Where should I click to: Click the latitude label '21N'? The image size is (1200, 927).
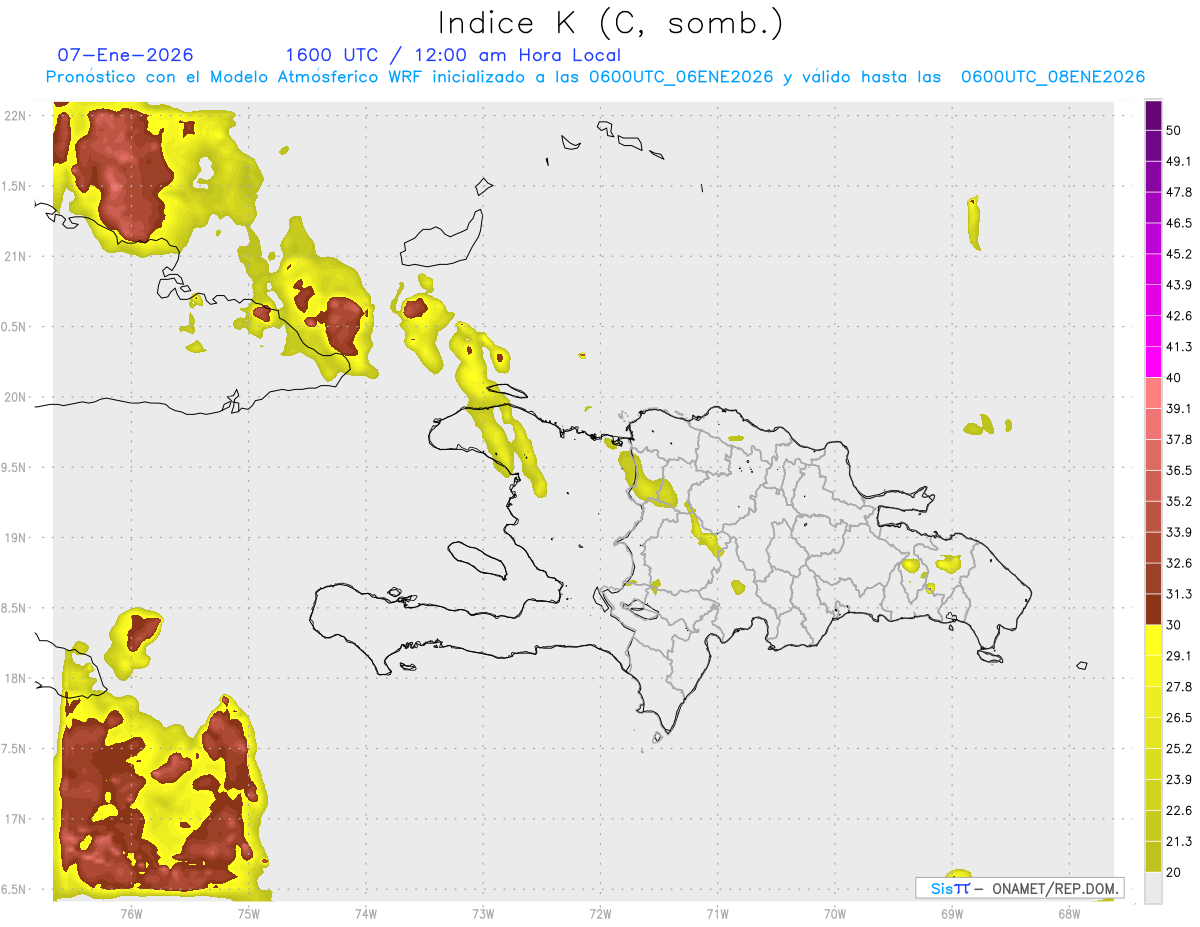click(x=14, y=257)
